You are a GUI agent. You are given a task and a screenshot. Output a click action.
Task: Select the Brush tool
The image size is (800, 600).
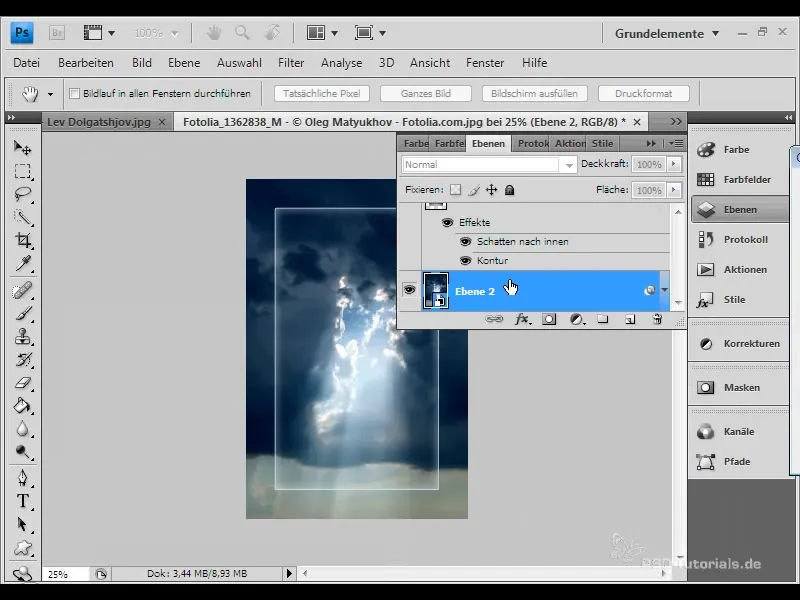(x=22, y=313)
